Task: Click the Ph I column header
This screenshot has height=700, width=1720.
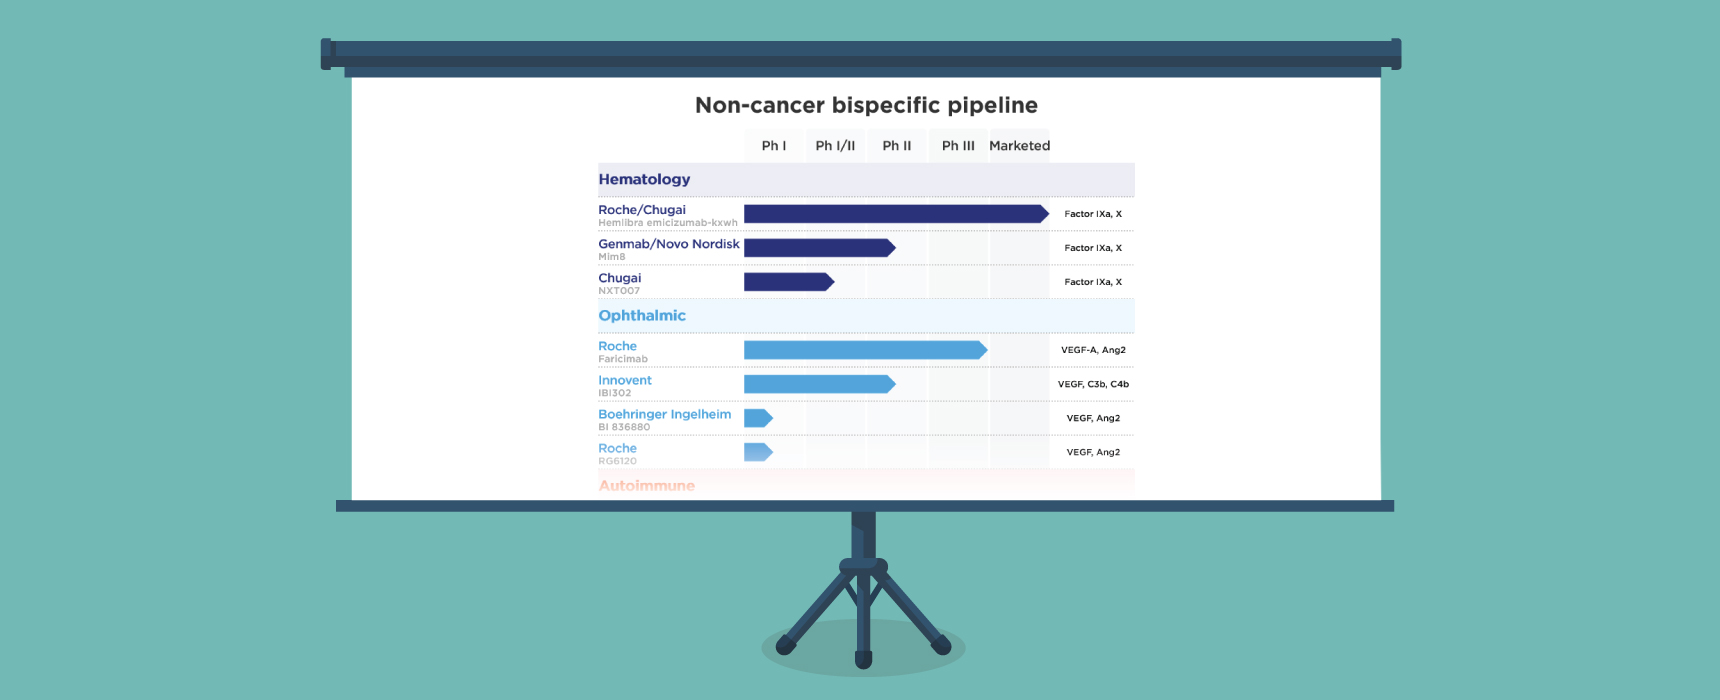Action: [x=773, y=146]
